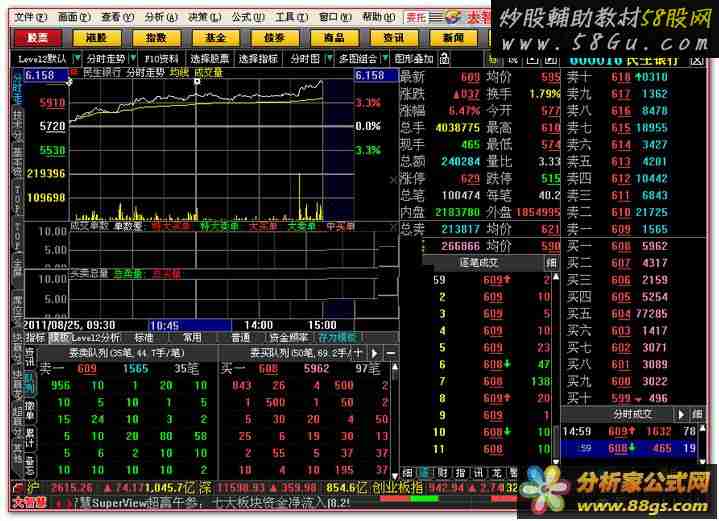719x521 pixels.
Task: Select the 港股 category button
Action: click(x=97, y=38)
